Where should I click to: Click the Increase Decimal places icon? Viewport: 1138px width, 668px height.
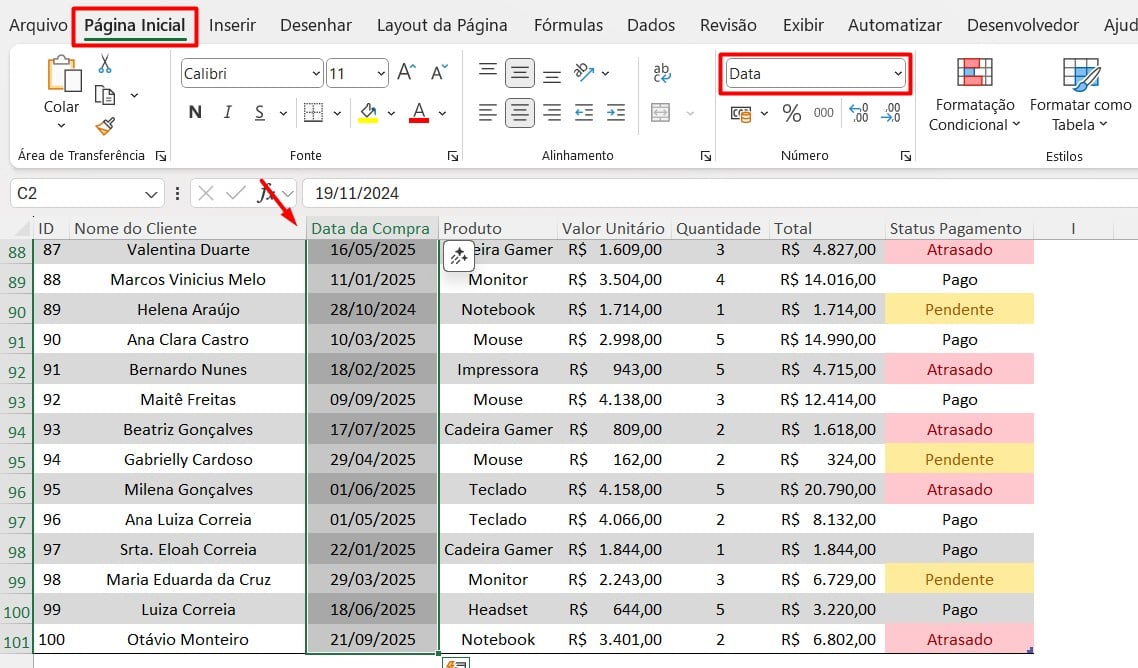(x=858, y=113)
